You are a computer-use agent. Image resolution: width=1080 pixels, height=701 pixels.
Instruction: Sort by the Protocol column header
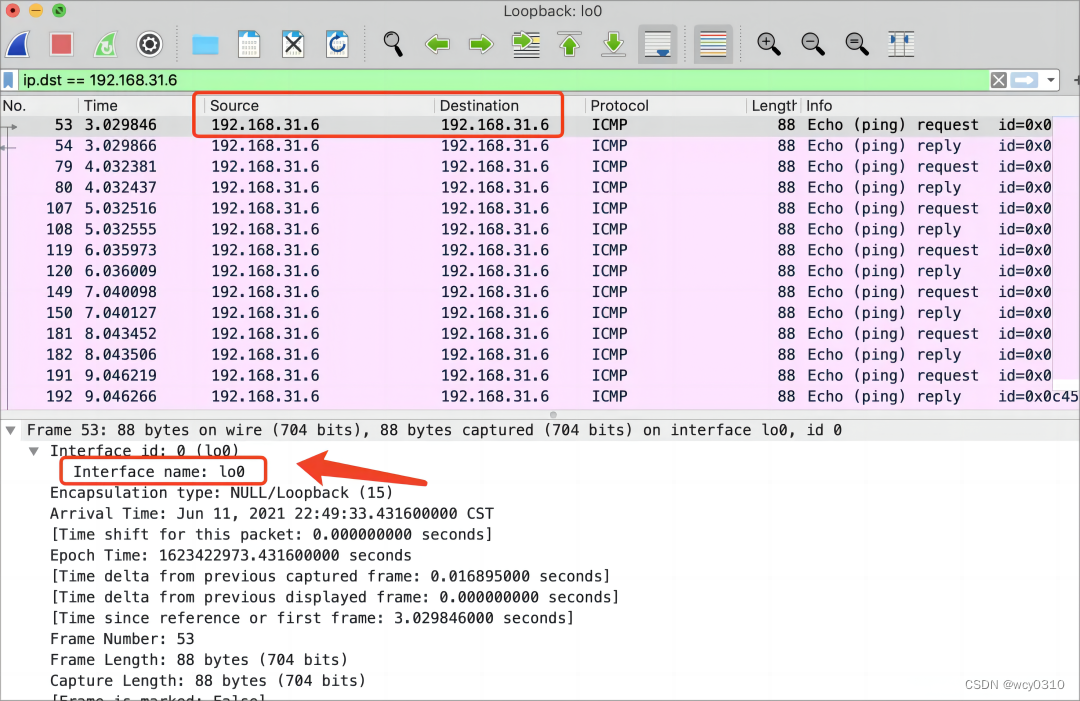pos(665,106)
